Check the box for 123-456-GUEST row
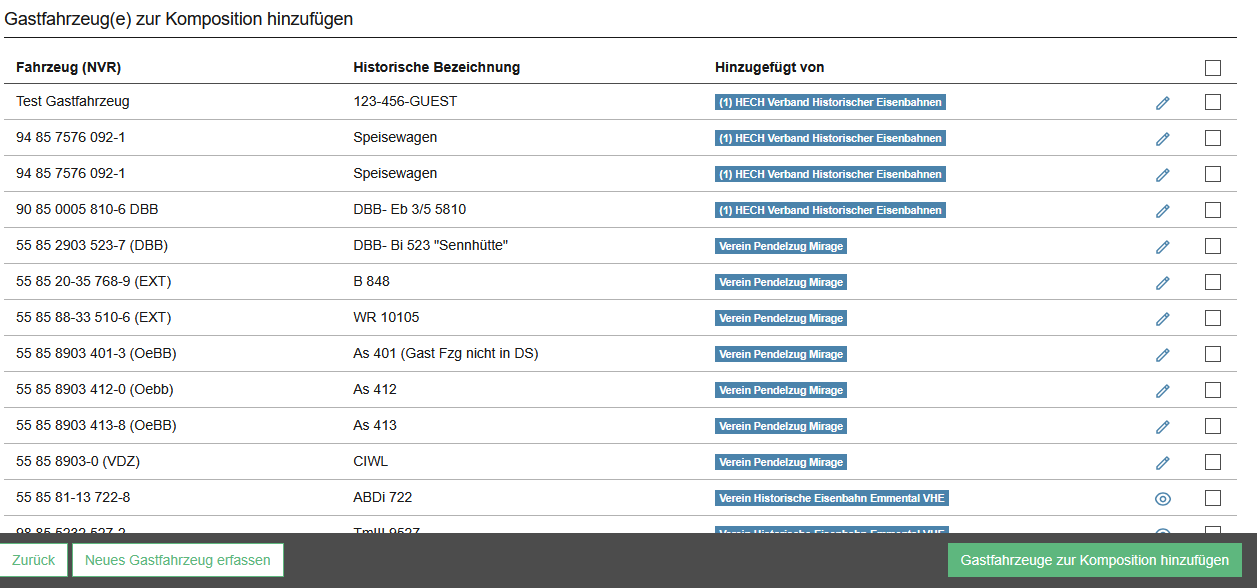 point(1213,102)
